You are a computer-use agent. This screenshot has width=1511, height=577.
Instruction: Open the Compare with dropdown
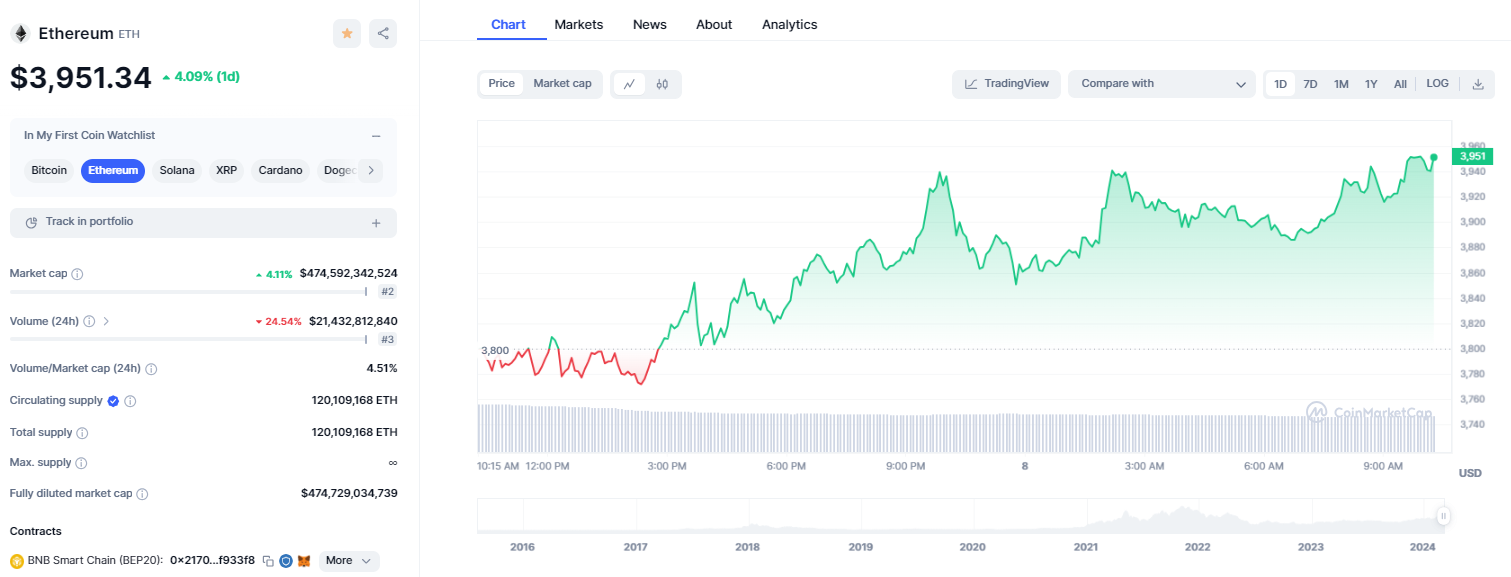pos(1162,84)
